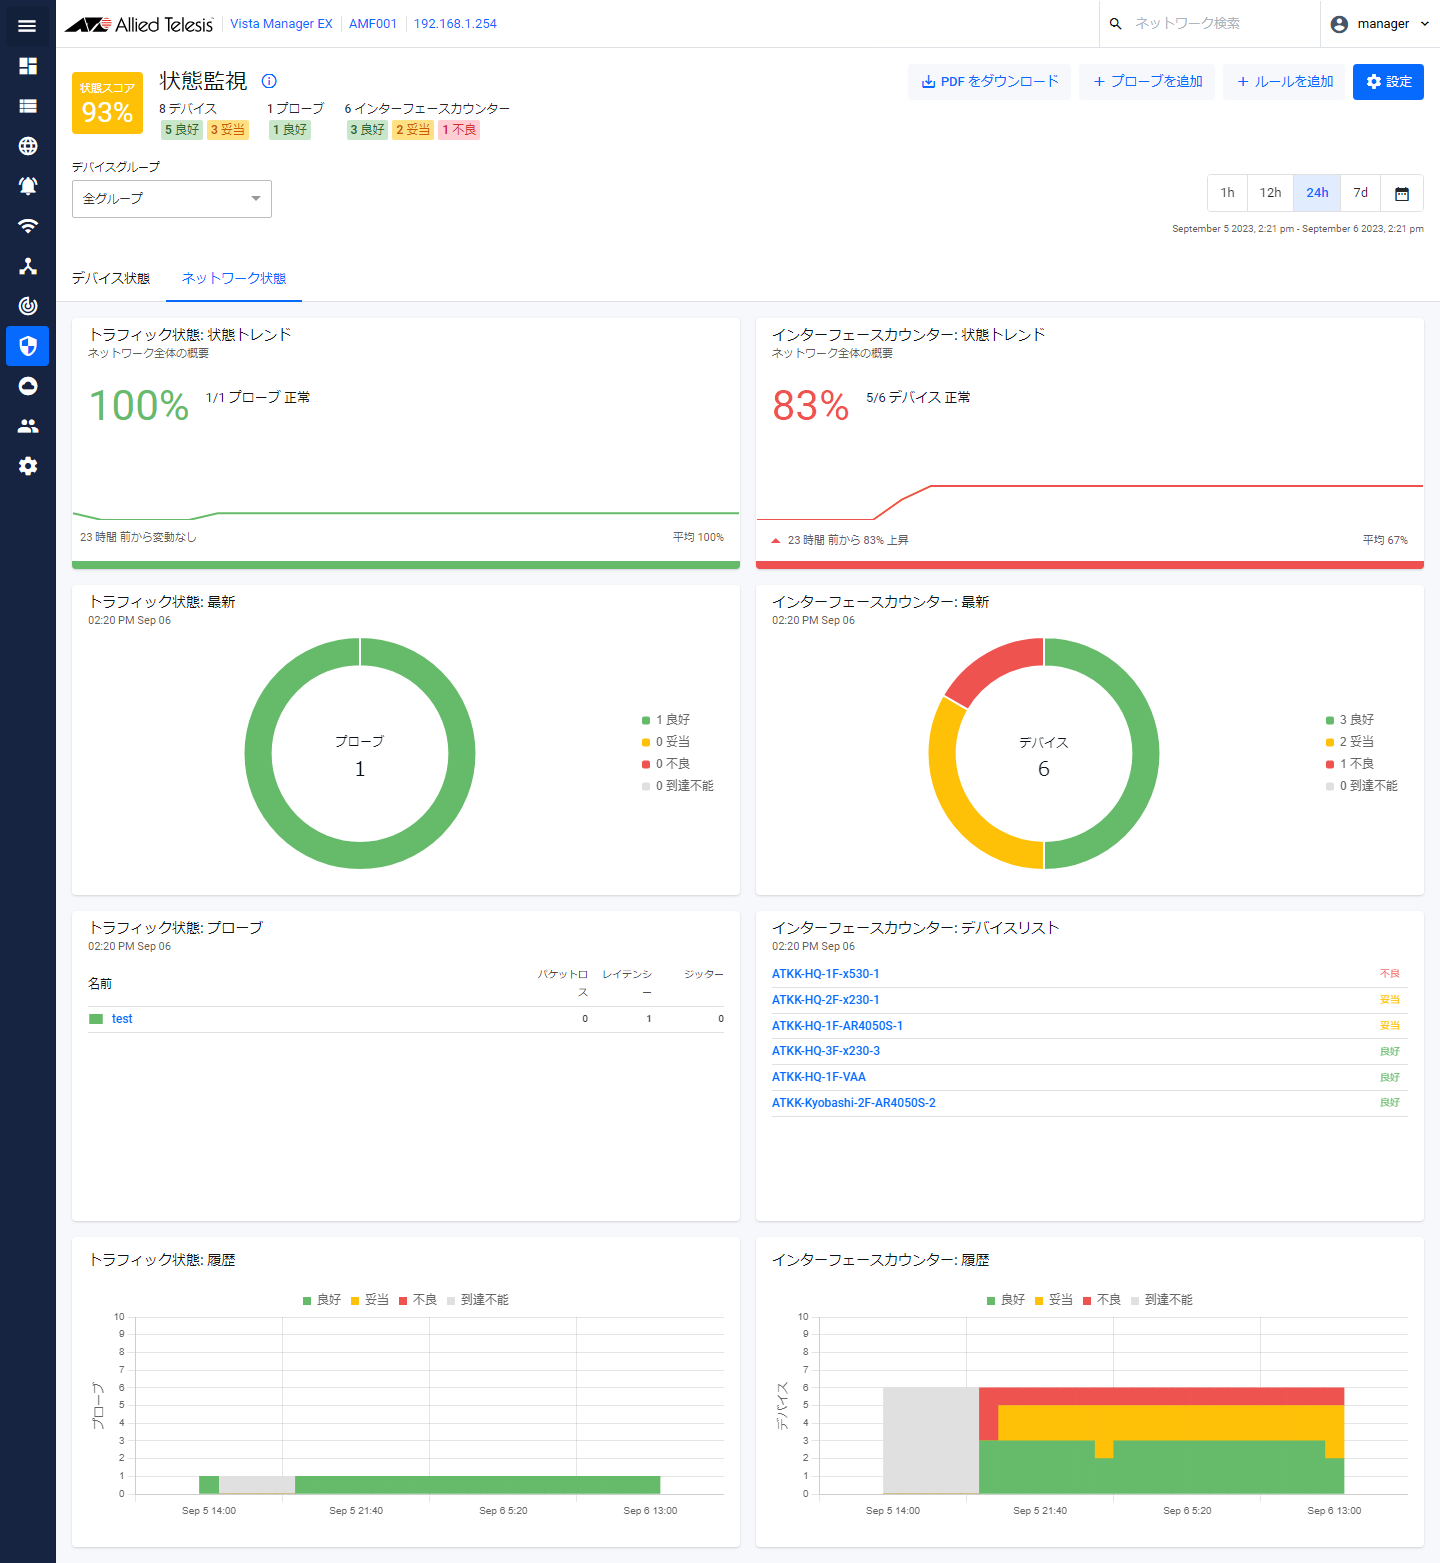
Task: Expand the 全グループ device group dropdown
Action: 172,199
